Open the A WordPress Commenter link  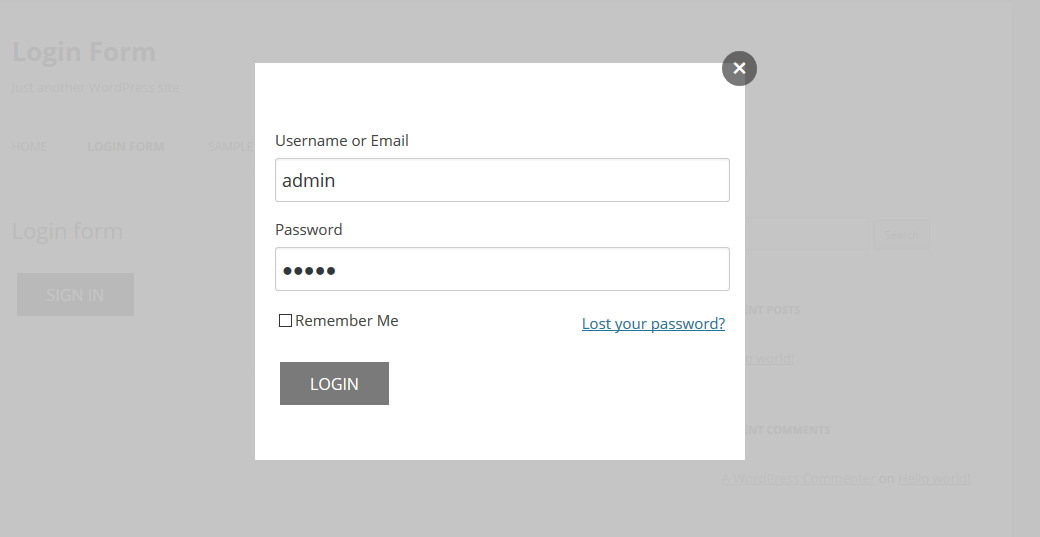coord(799,478)
